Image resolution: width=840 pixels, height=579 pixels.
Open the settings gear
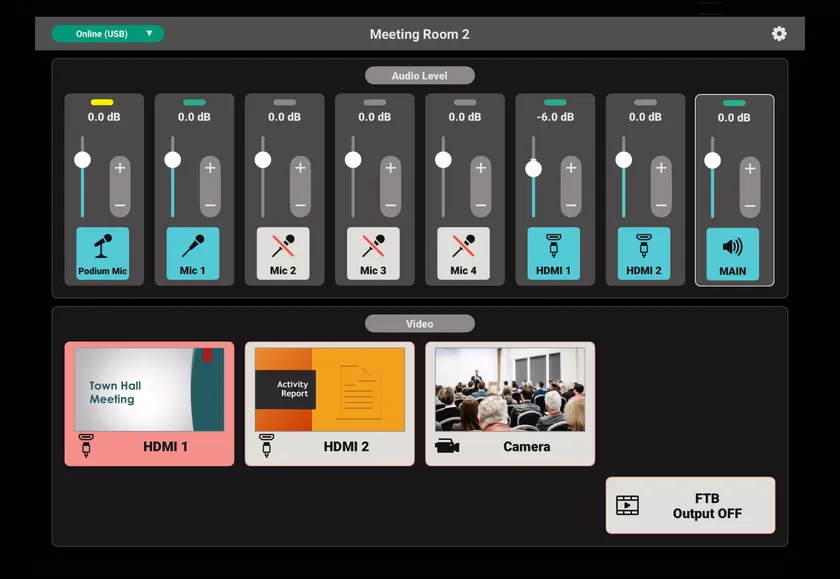[779, 33]
